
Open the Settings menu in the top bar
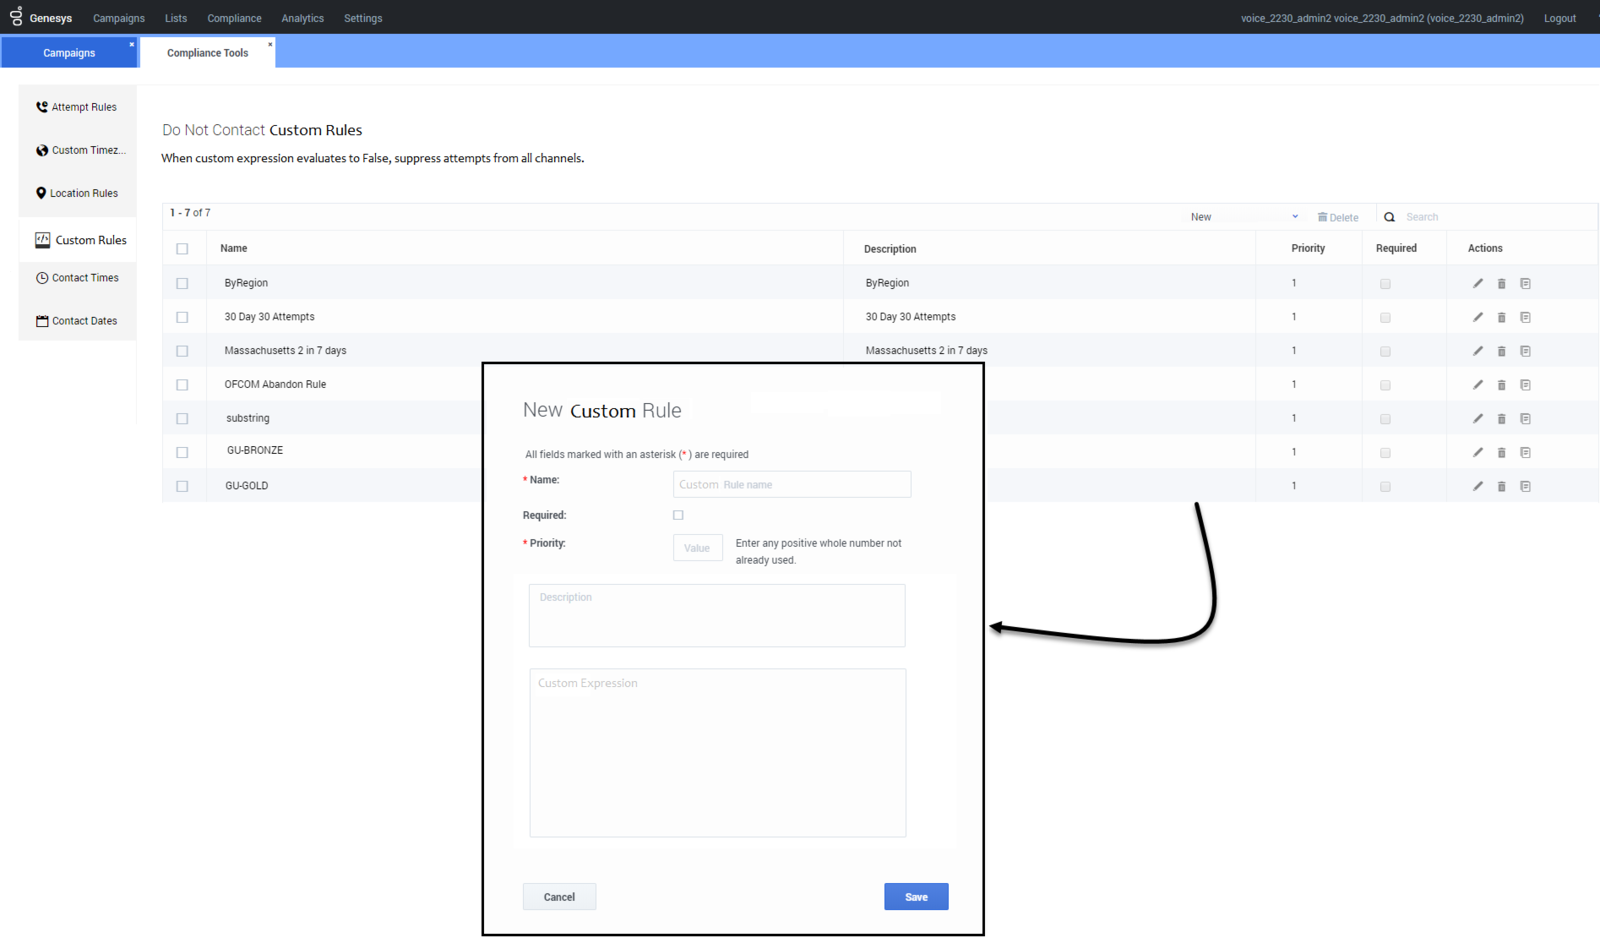click(x=363, y=18)
